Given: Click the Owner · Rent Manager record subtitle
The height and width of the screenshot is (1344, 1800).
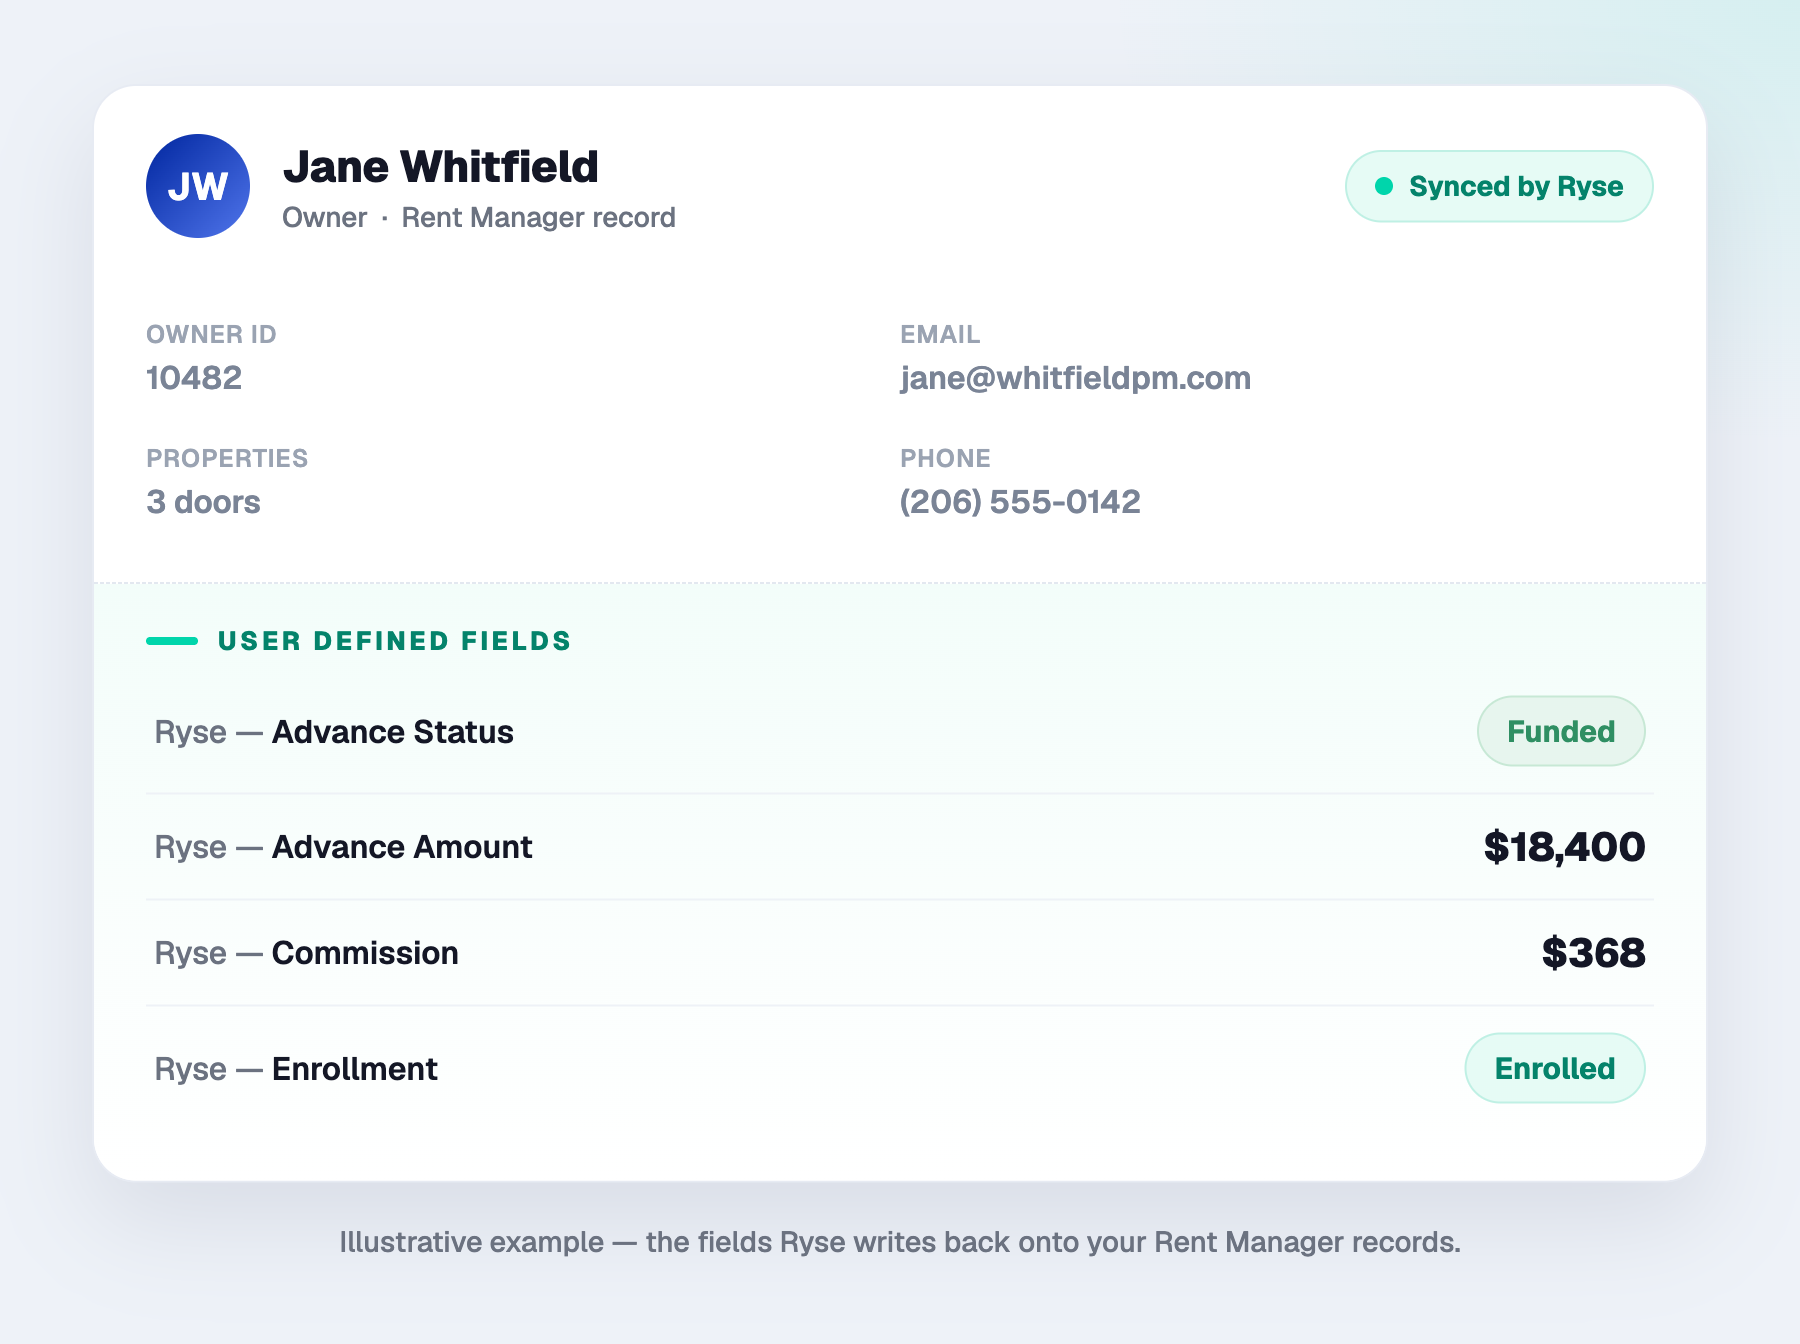Looking at the screenshot, I should [479, 218].
